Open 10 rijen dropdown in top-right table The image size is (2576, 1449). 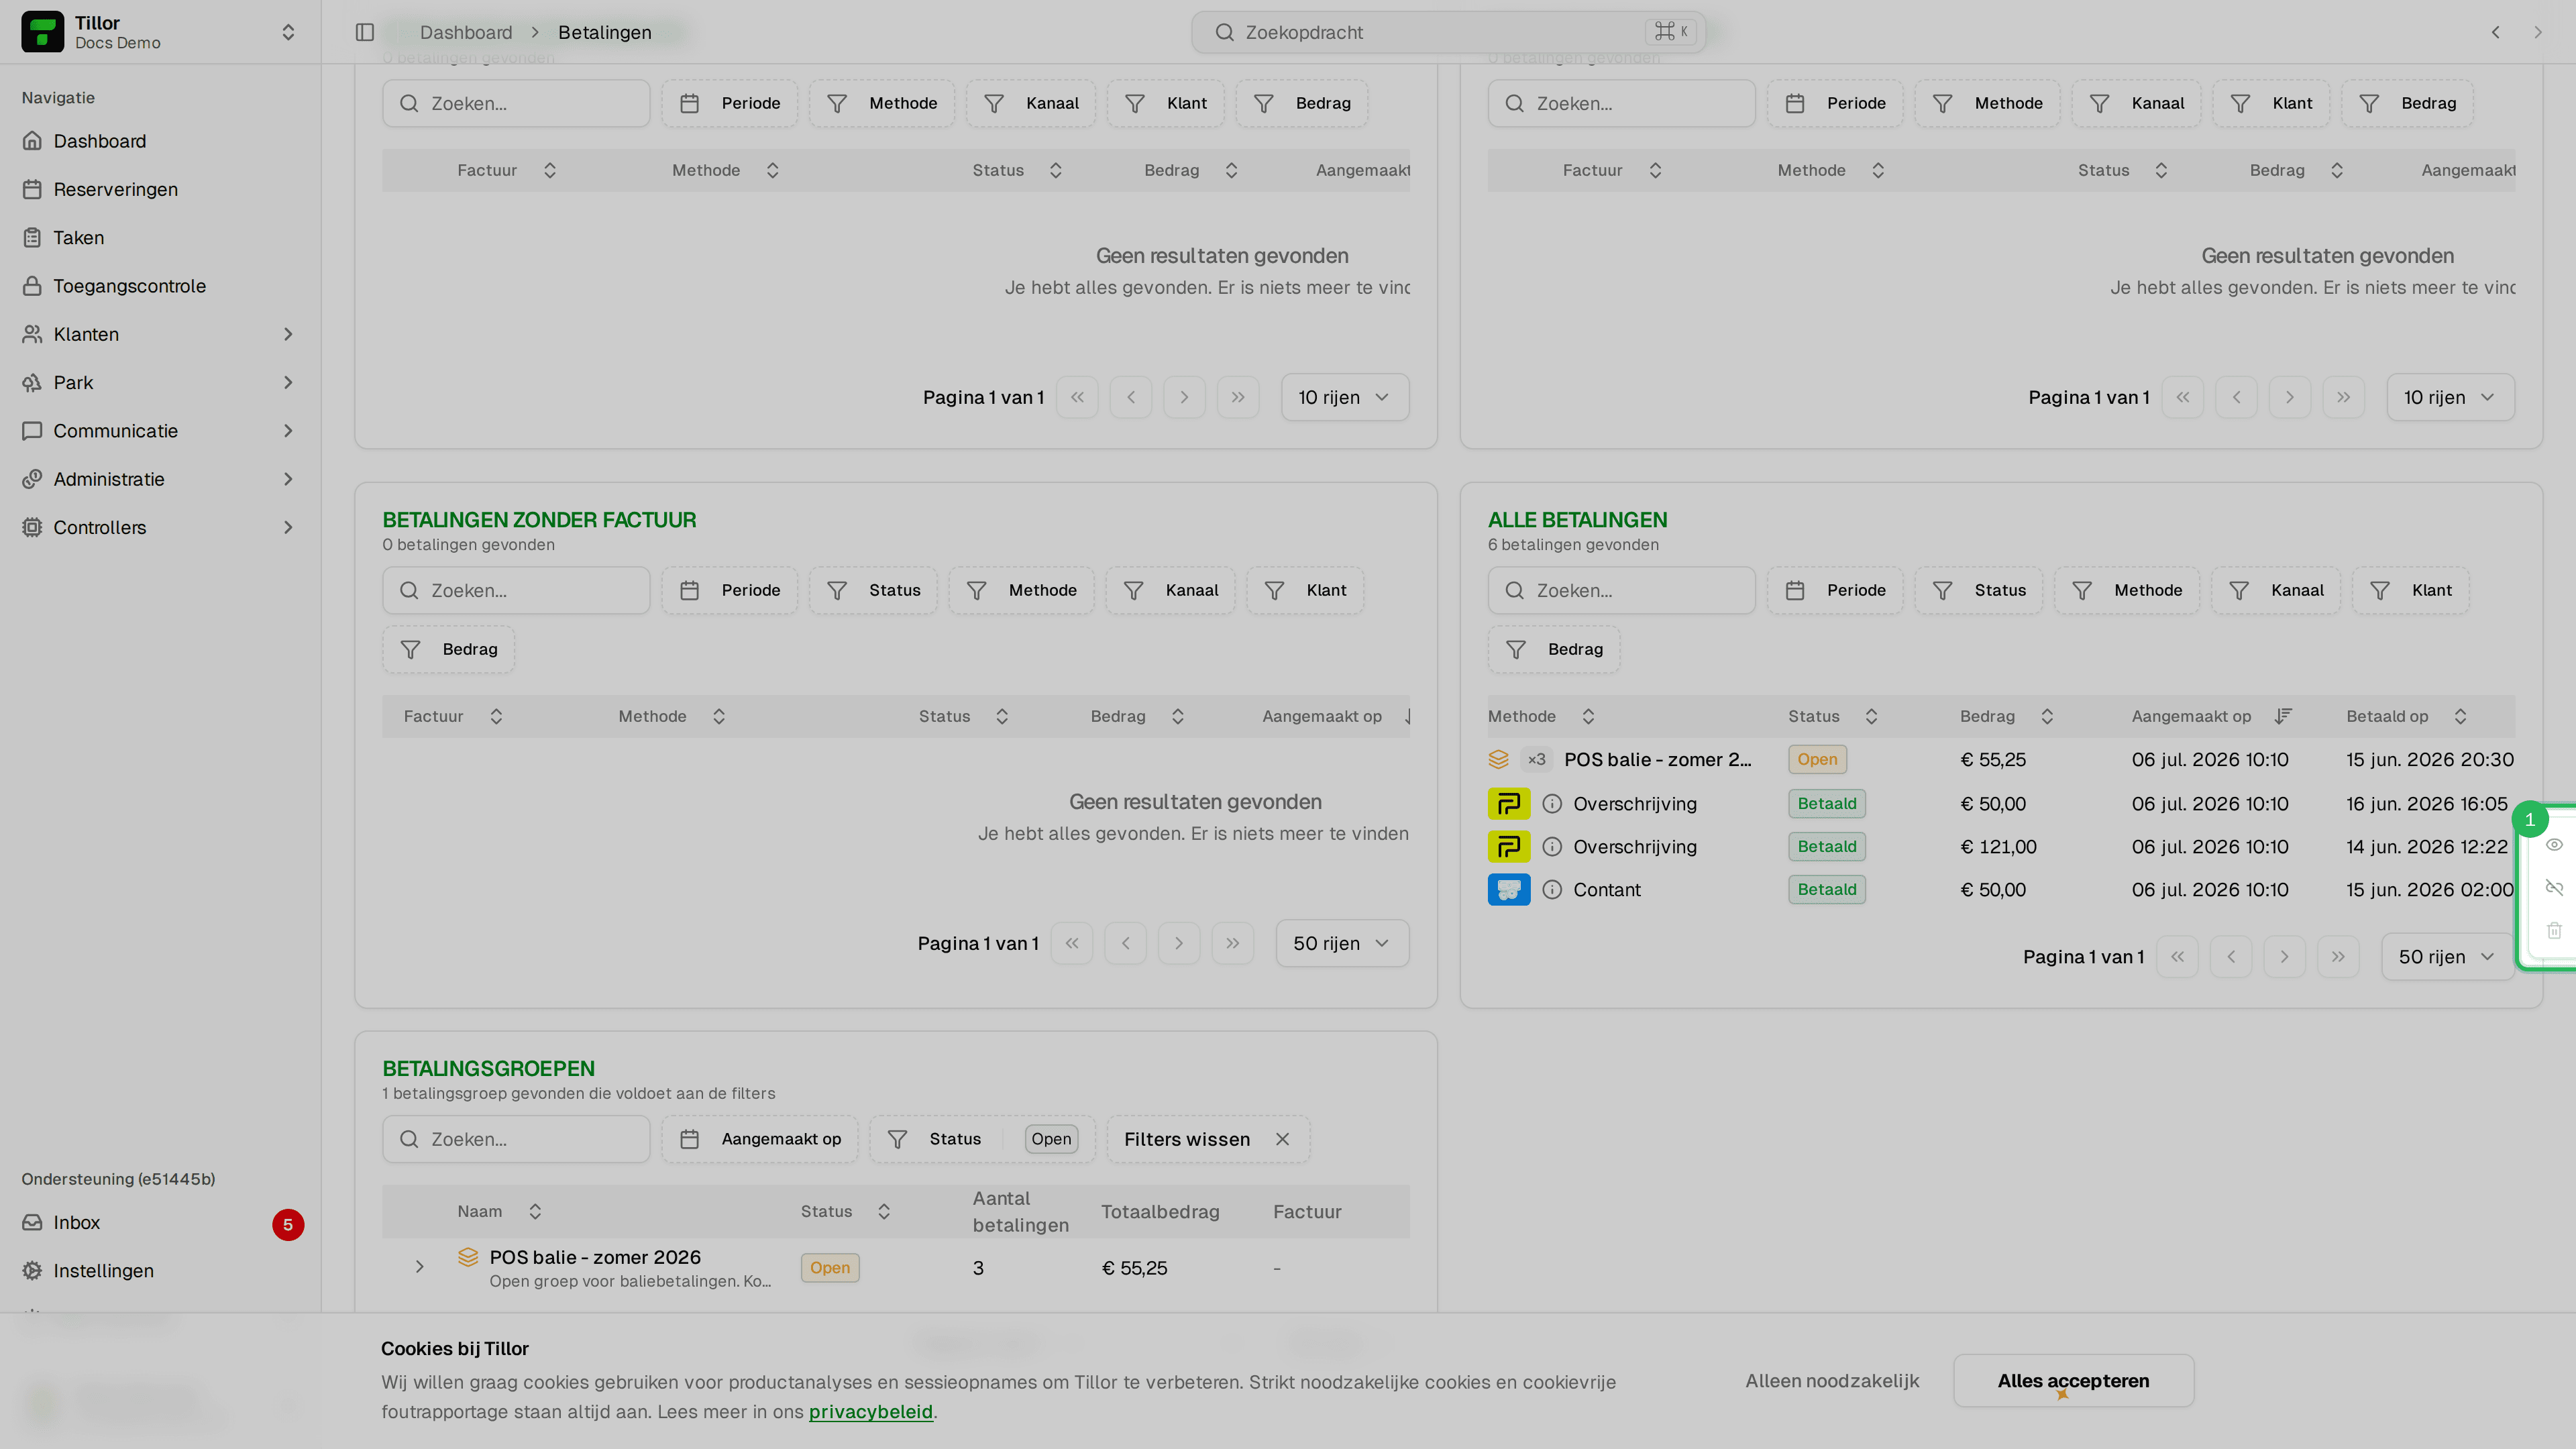pyautogui.click(x=2450, y=397)
